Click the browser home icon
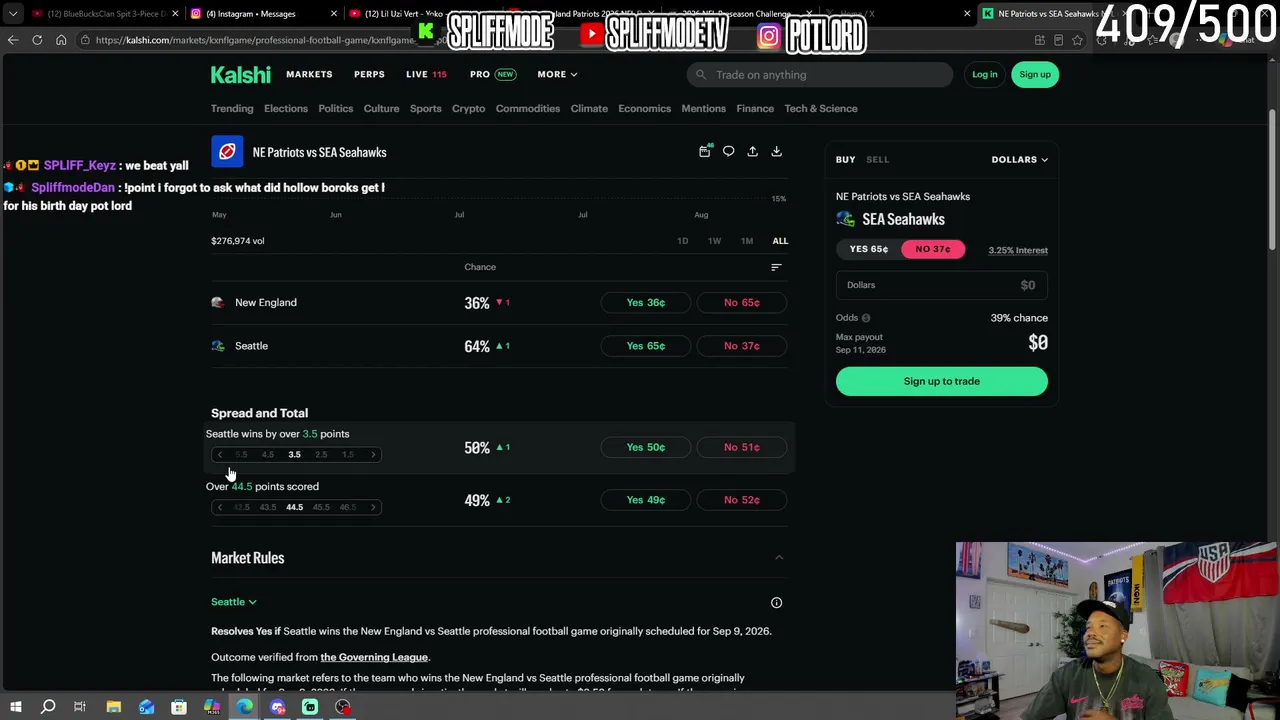The width and height of the screenshot is (1280, 720). click(x=61, y=40)
